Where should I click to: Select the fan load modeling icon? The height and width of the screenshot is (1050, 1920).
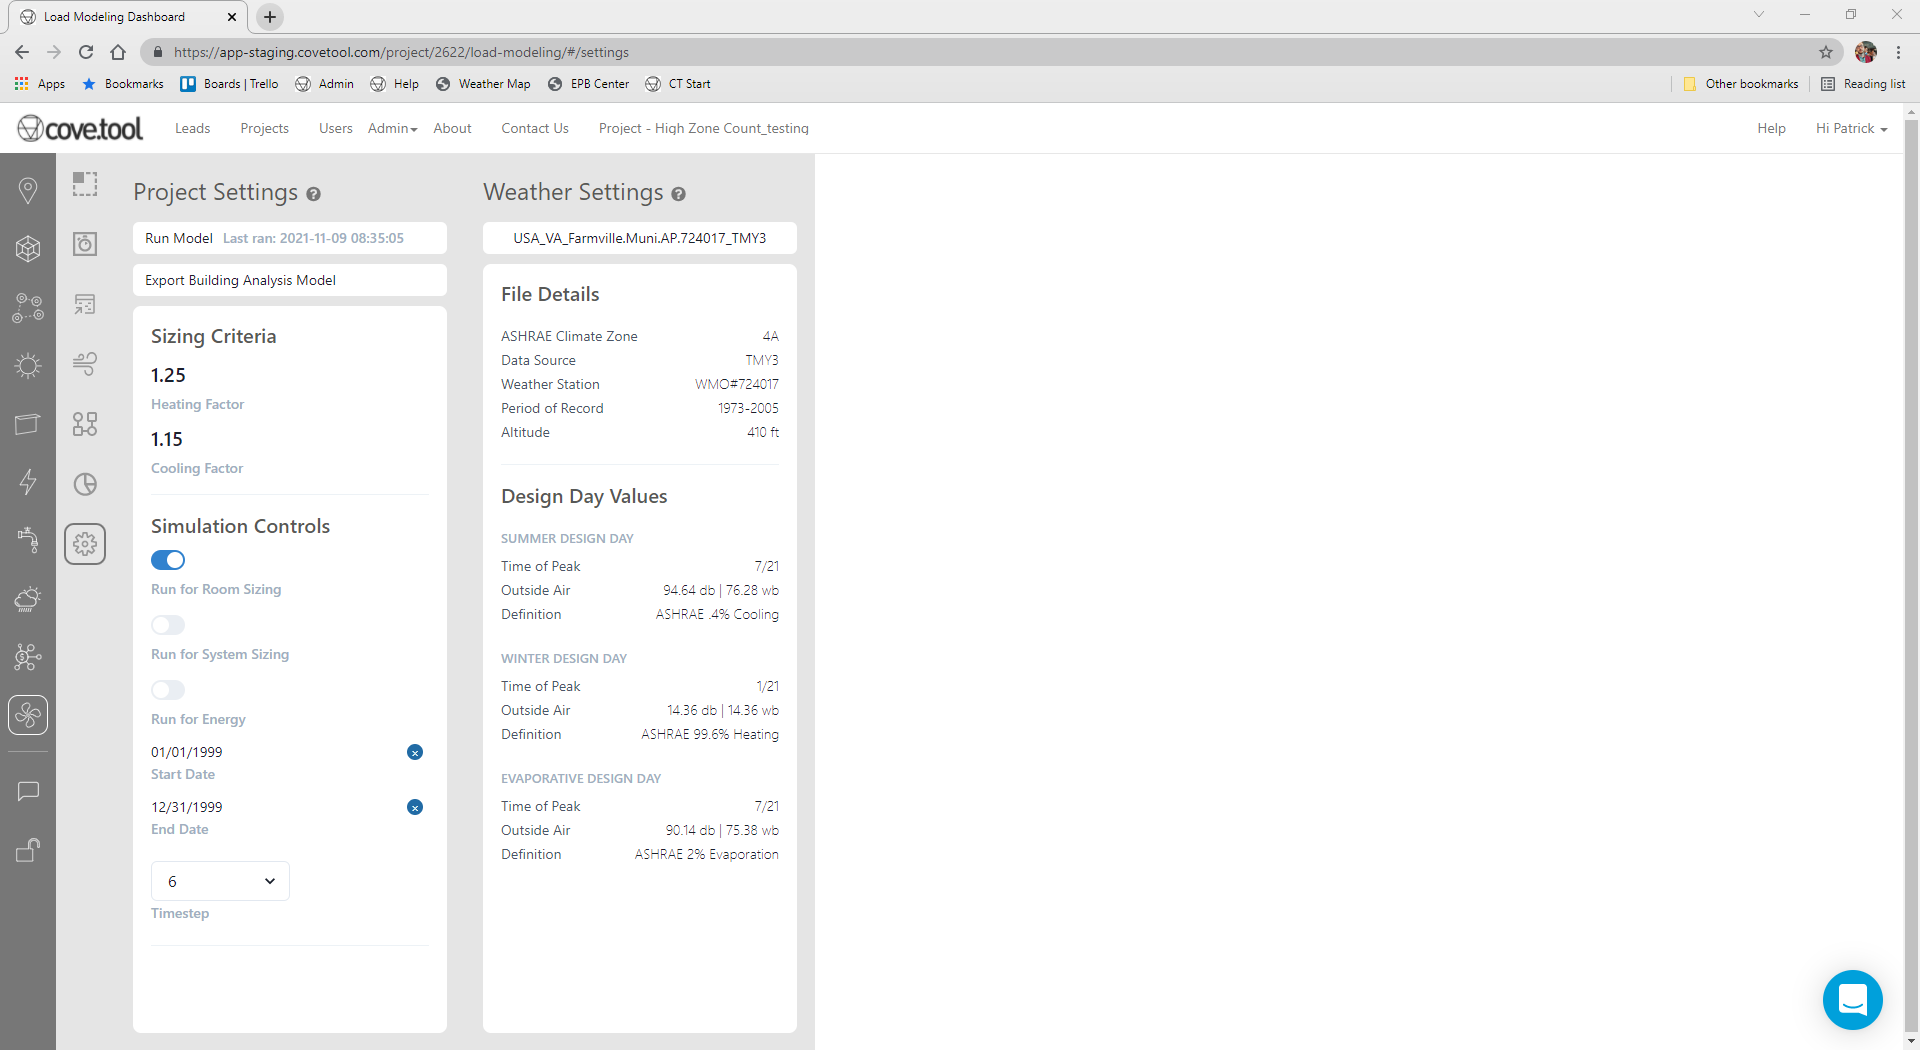(28, 715)
